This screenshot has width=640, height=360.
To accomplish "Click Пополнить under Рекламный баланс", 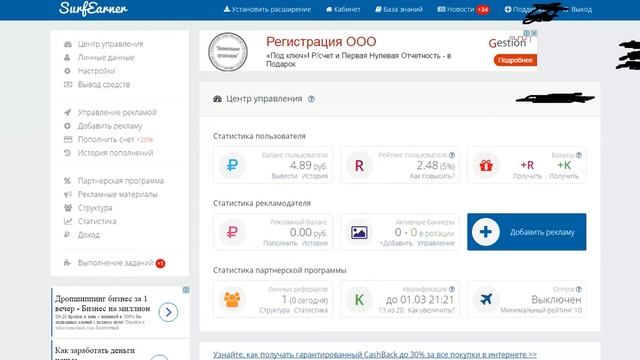I will tap(280, 243).
